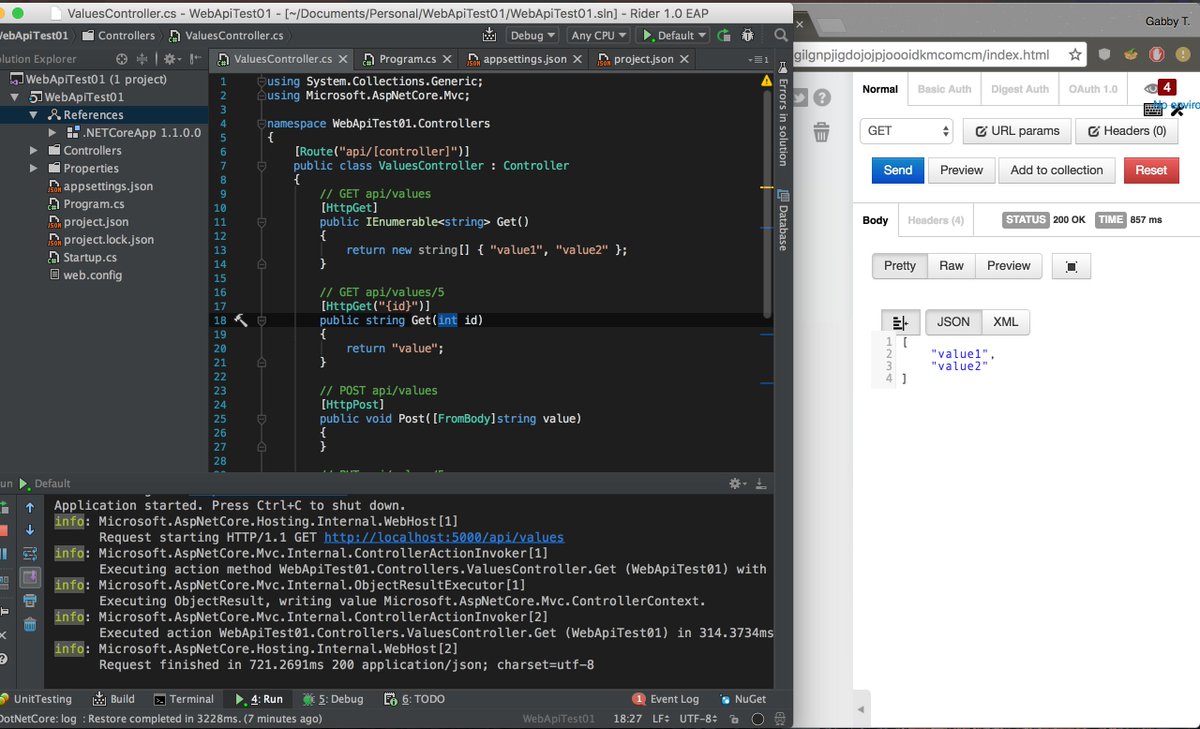Collapse the WebApiTest01 project node
1200x729 pixels.
15,97
